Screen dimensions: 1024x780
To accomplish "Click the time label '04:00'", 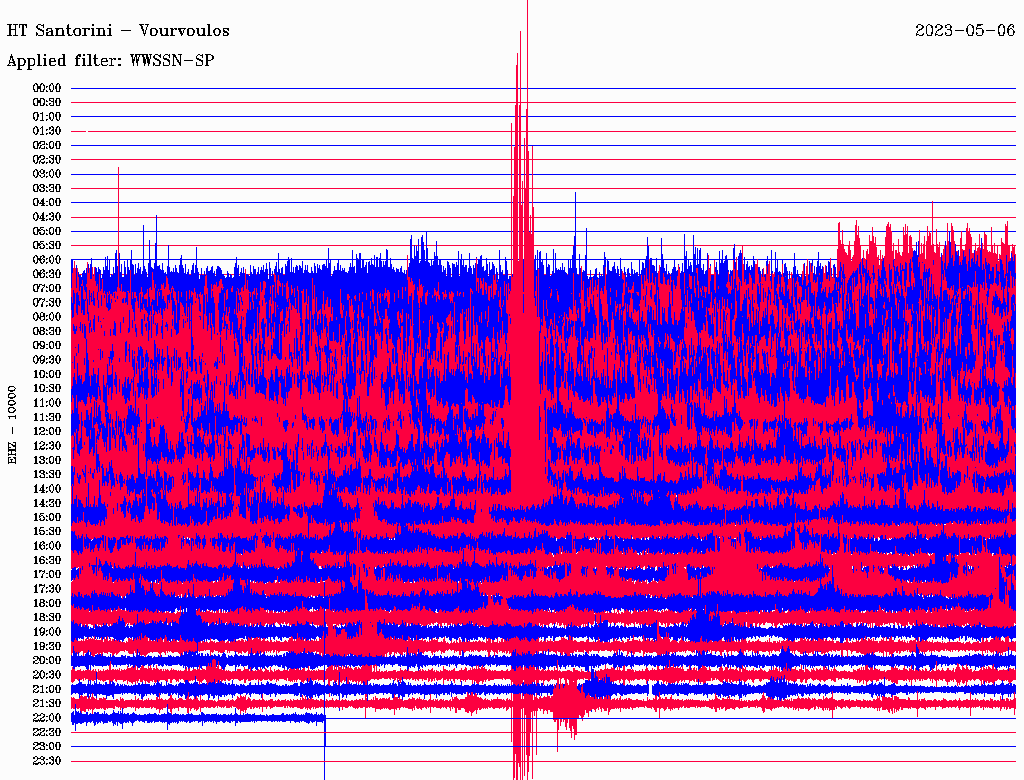I will point(47,203).
